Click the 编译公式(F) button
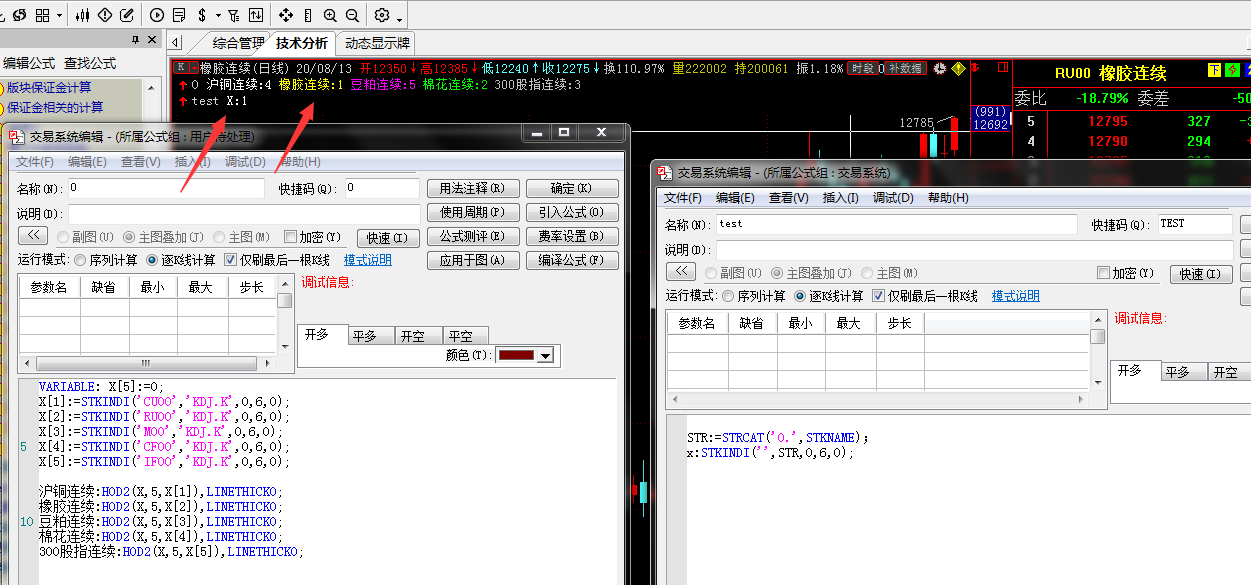1251x585 pixels. point(571,260)
